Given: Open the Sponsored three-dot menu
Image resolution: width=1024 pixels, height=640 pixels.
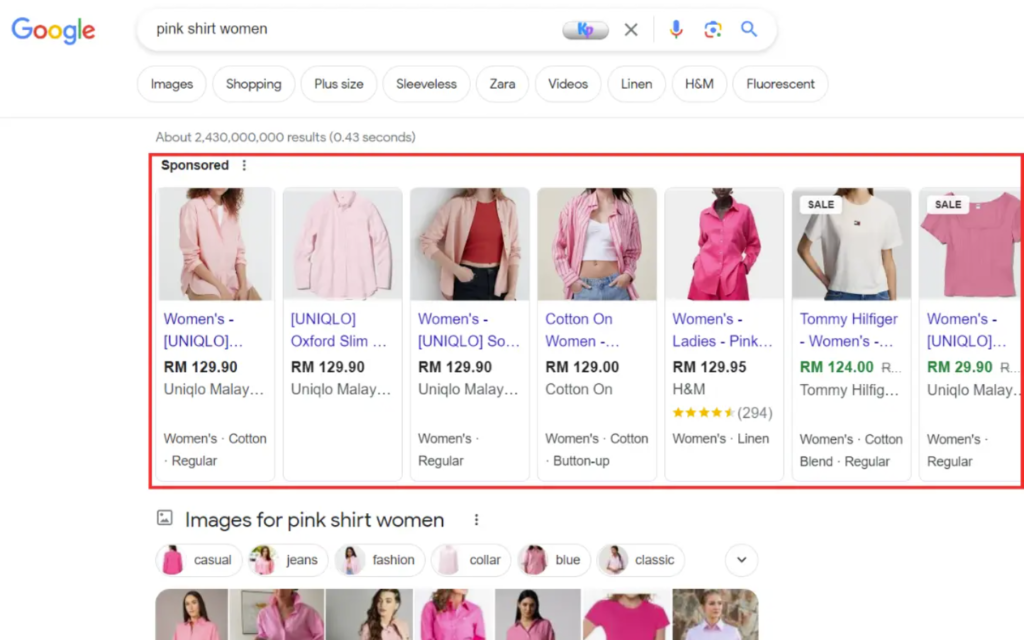Looking at the screenshot, I should coord(244,165).
